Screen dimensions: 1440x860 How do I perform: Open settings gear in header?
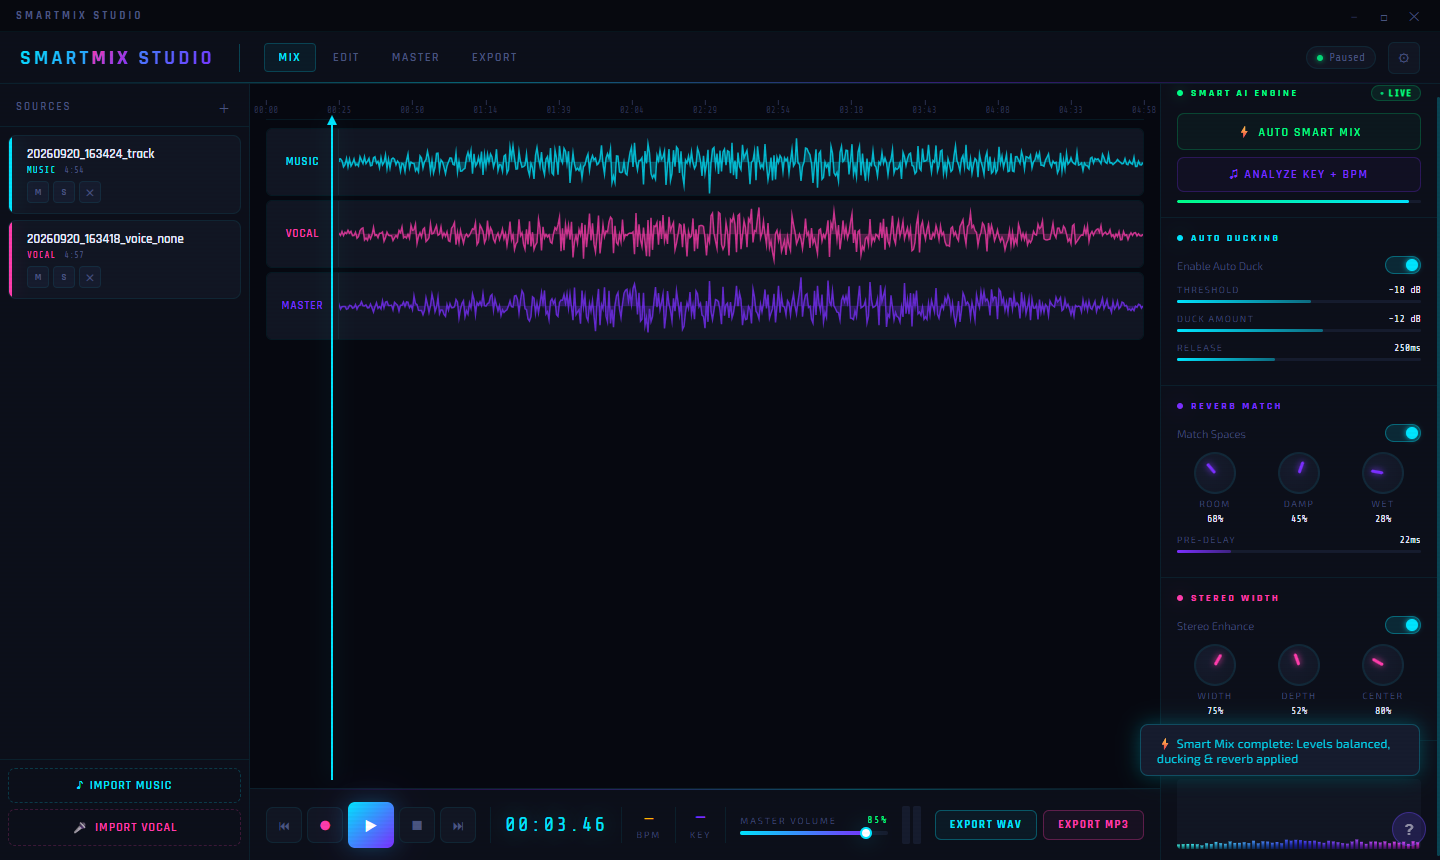click(1404, 58)
